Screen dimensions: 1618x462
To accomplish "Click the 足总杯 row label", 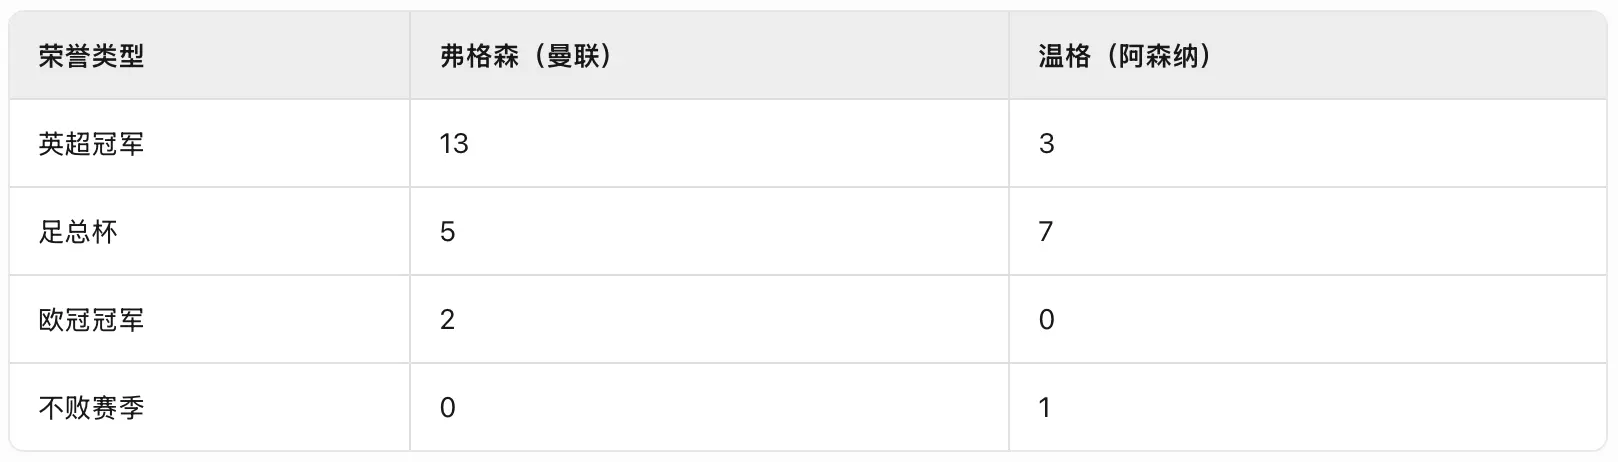I will 78,232.
